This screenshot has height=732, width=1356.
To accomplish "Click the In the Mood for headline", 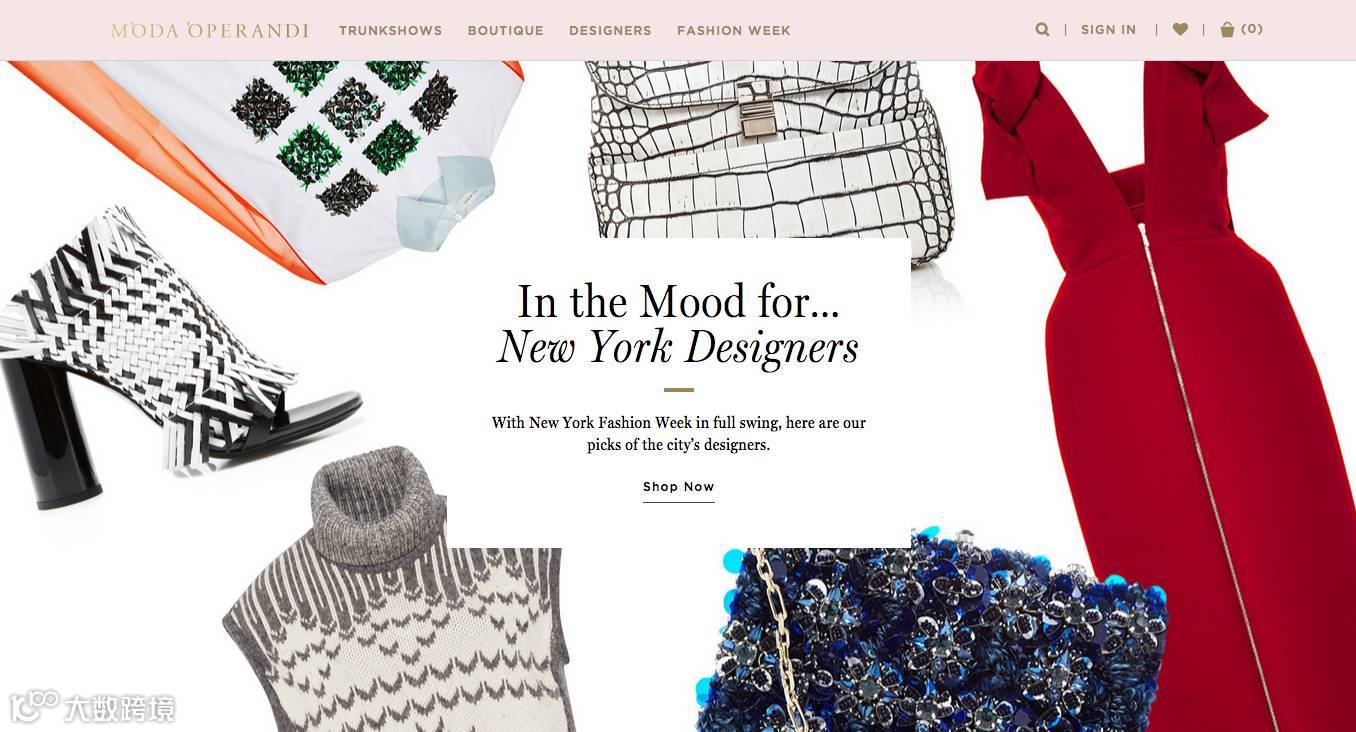I will point(678,302).
